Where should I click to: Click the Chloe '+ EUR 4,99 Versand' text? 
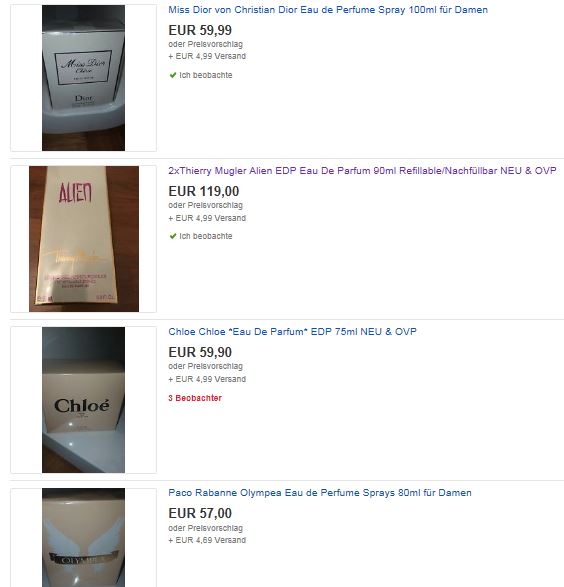pyautogui.click(x=207, y=379)
